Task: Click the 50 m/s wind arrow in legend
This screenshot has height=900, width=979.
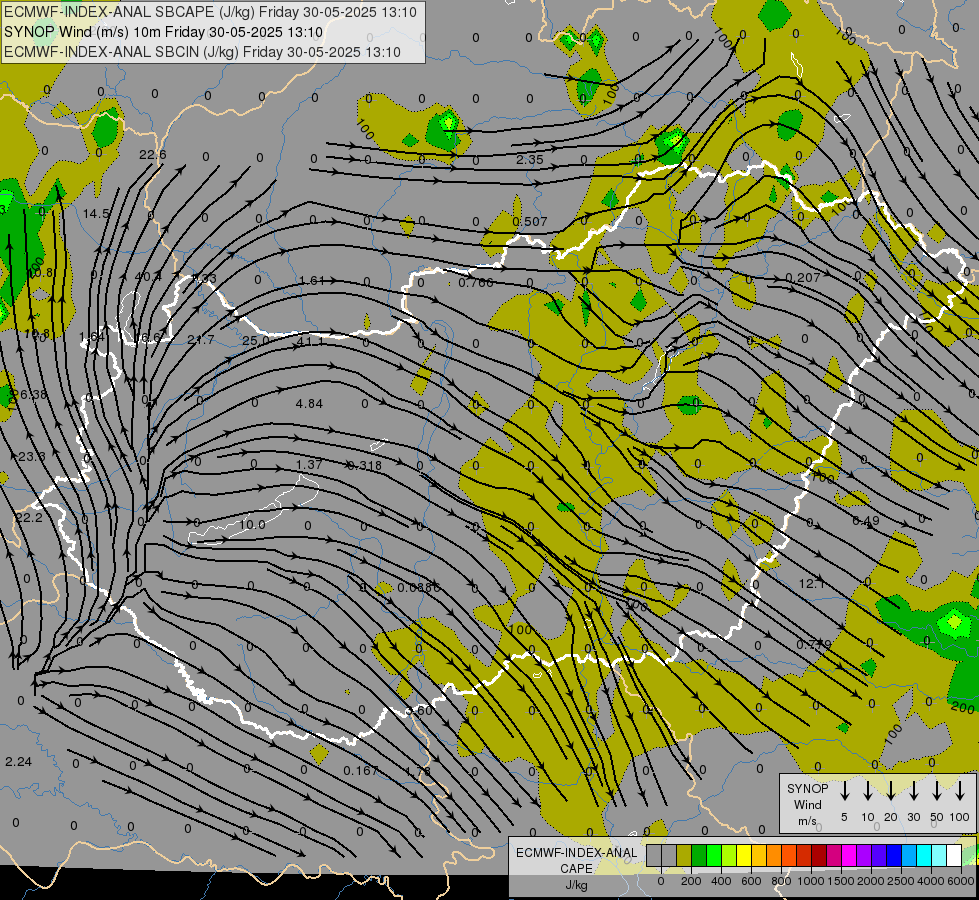Action: 937,791
